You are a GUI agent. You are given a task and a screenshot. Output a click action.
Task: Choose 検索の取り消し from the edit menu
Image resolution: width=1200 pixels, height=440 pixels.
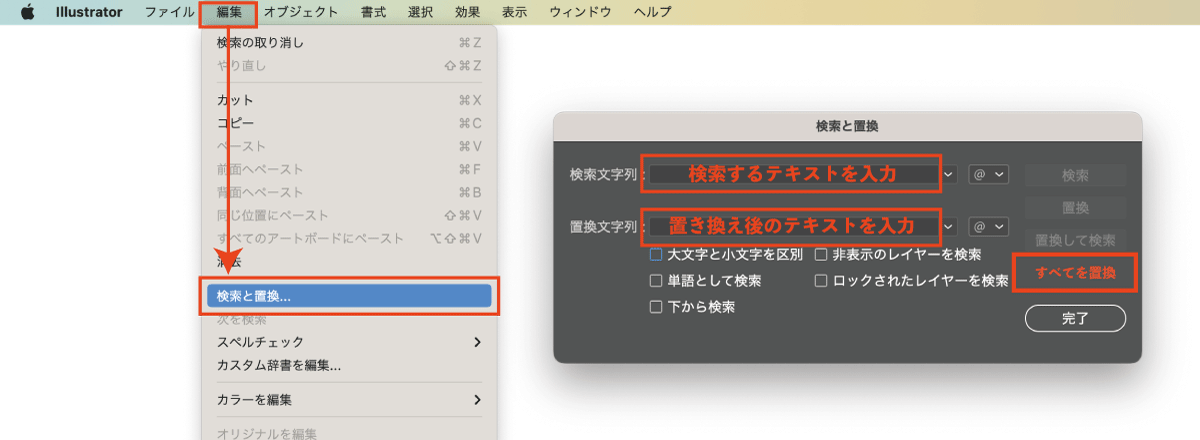click(349, 43)
